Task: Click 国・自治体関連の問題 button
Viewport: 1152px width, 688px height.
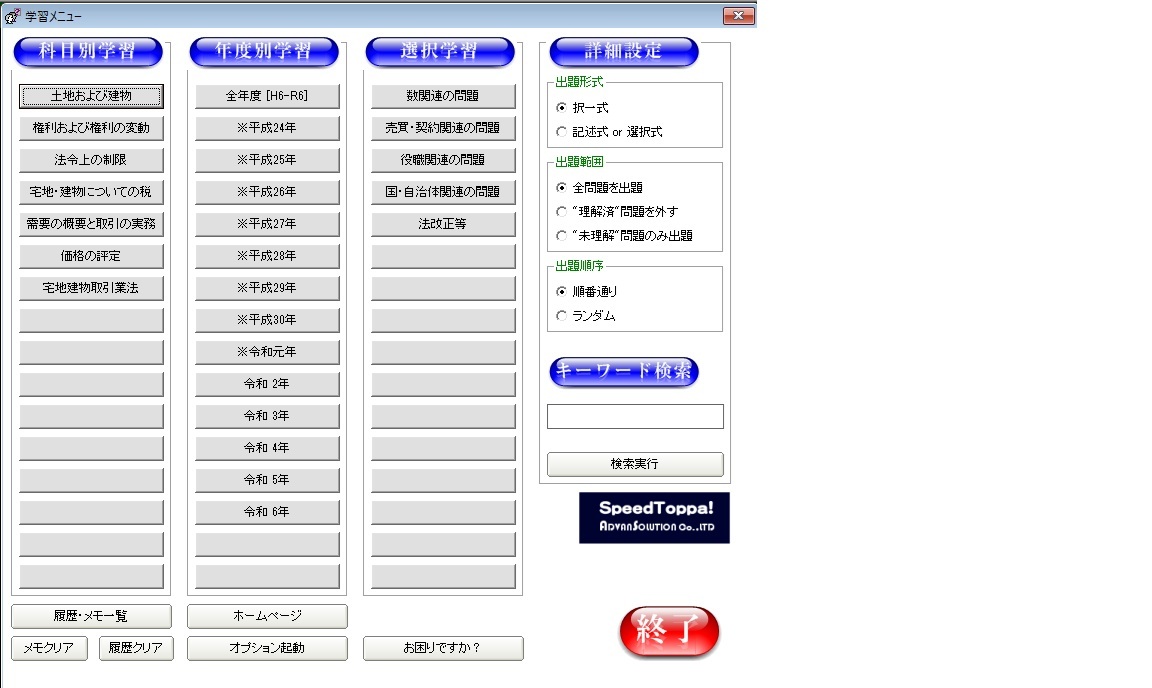Action: (443, 192)
